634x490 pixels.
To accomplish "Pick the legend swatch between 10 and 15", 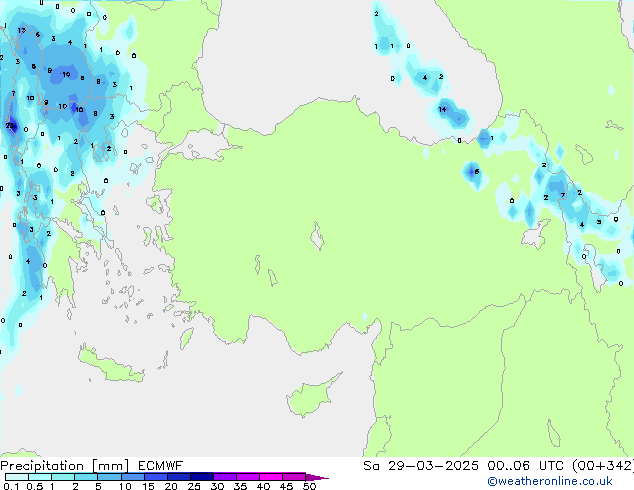I will click(x=132, y=477).
